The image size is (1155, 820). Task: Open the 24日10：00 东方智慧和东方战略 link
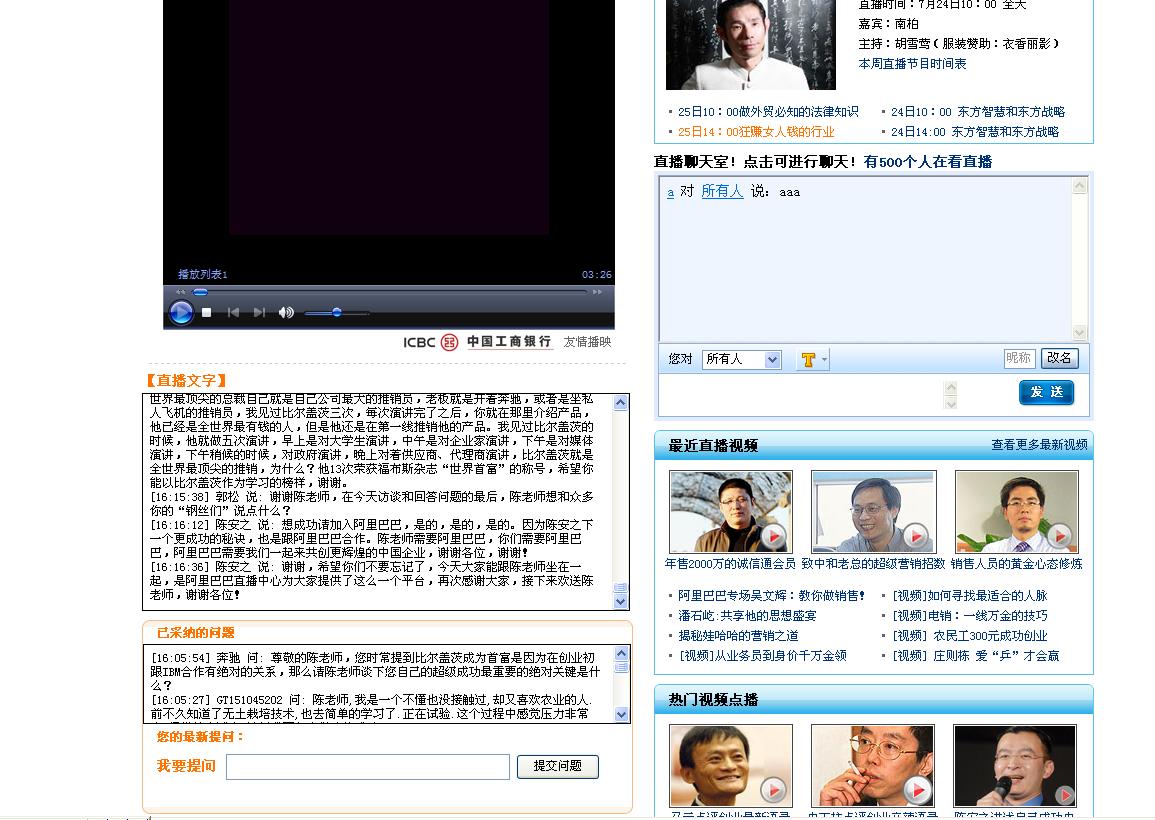pyautogui.click(x=977, y=112)
